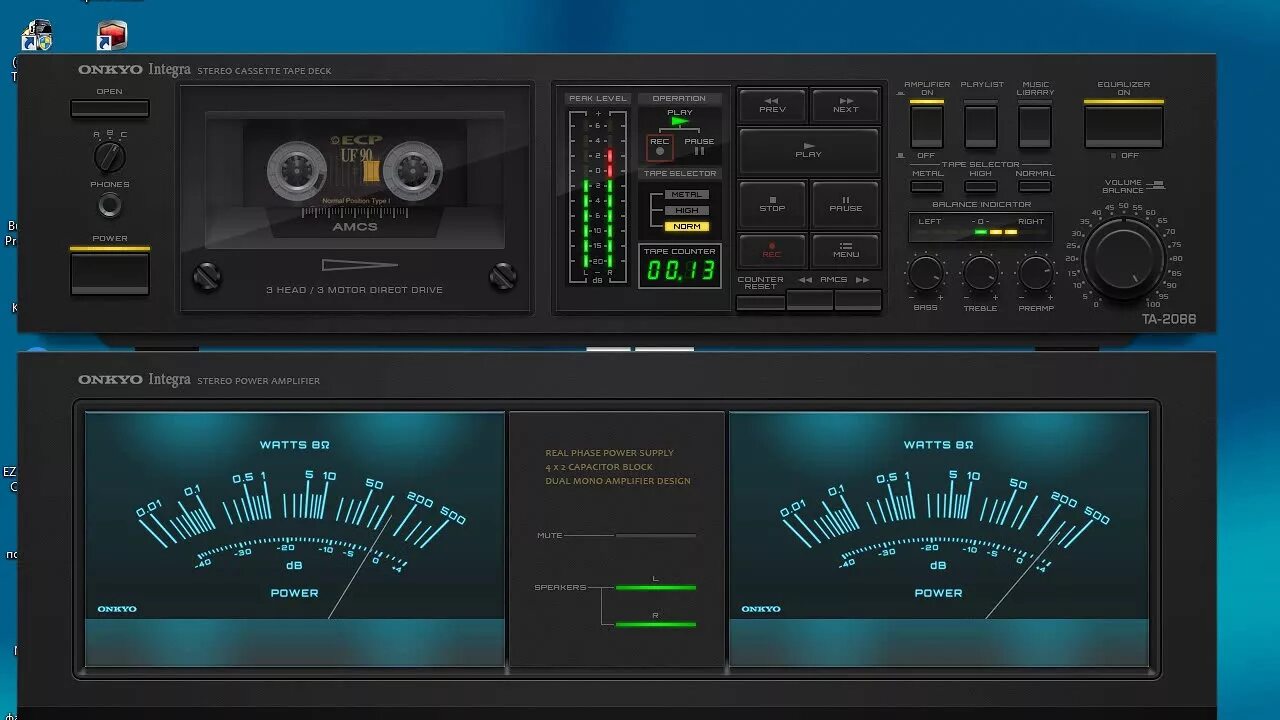Click the METAL tape selector indicator label
The height and width of the screenshot is (720, 1280).
click(687, 195)
